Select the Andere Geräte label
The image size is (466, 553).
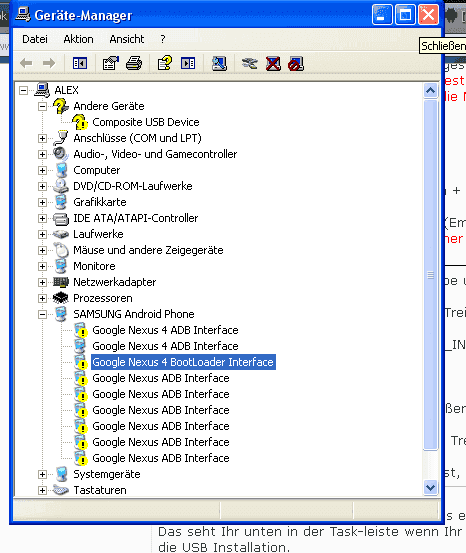pos(109,106)
